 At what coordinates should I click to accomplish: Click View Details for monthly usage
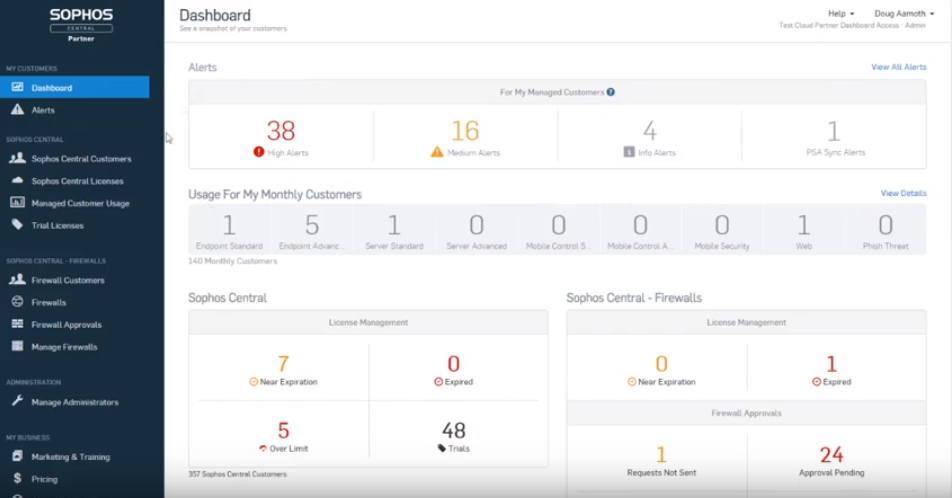tap(903, 193)
